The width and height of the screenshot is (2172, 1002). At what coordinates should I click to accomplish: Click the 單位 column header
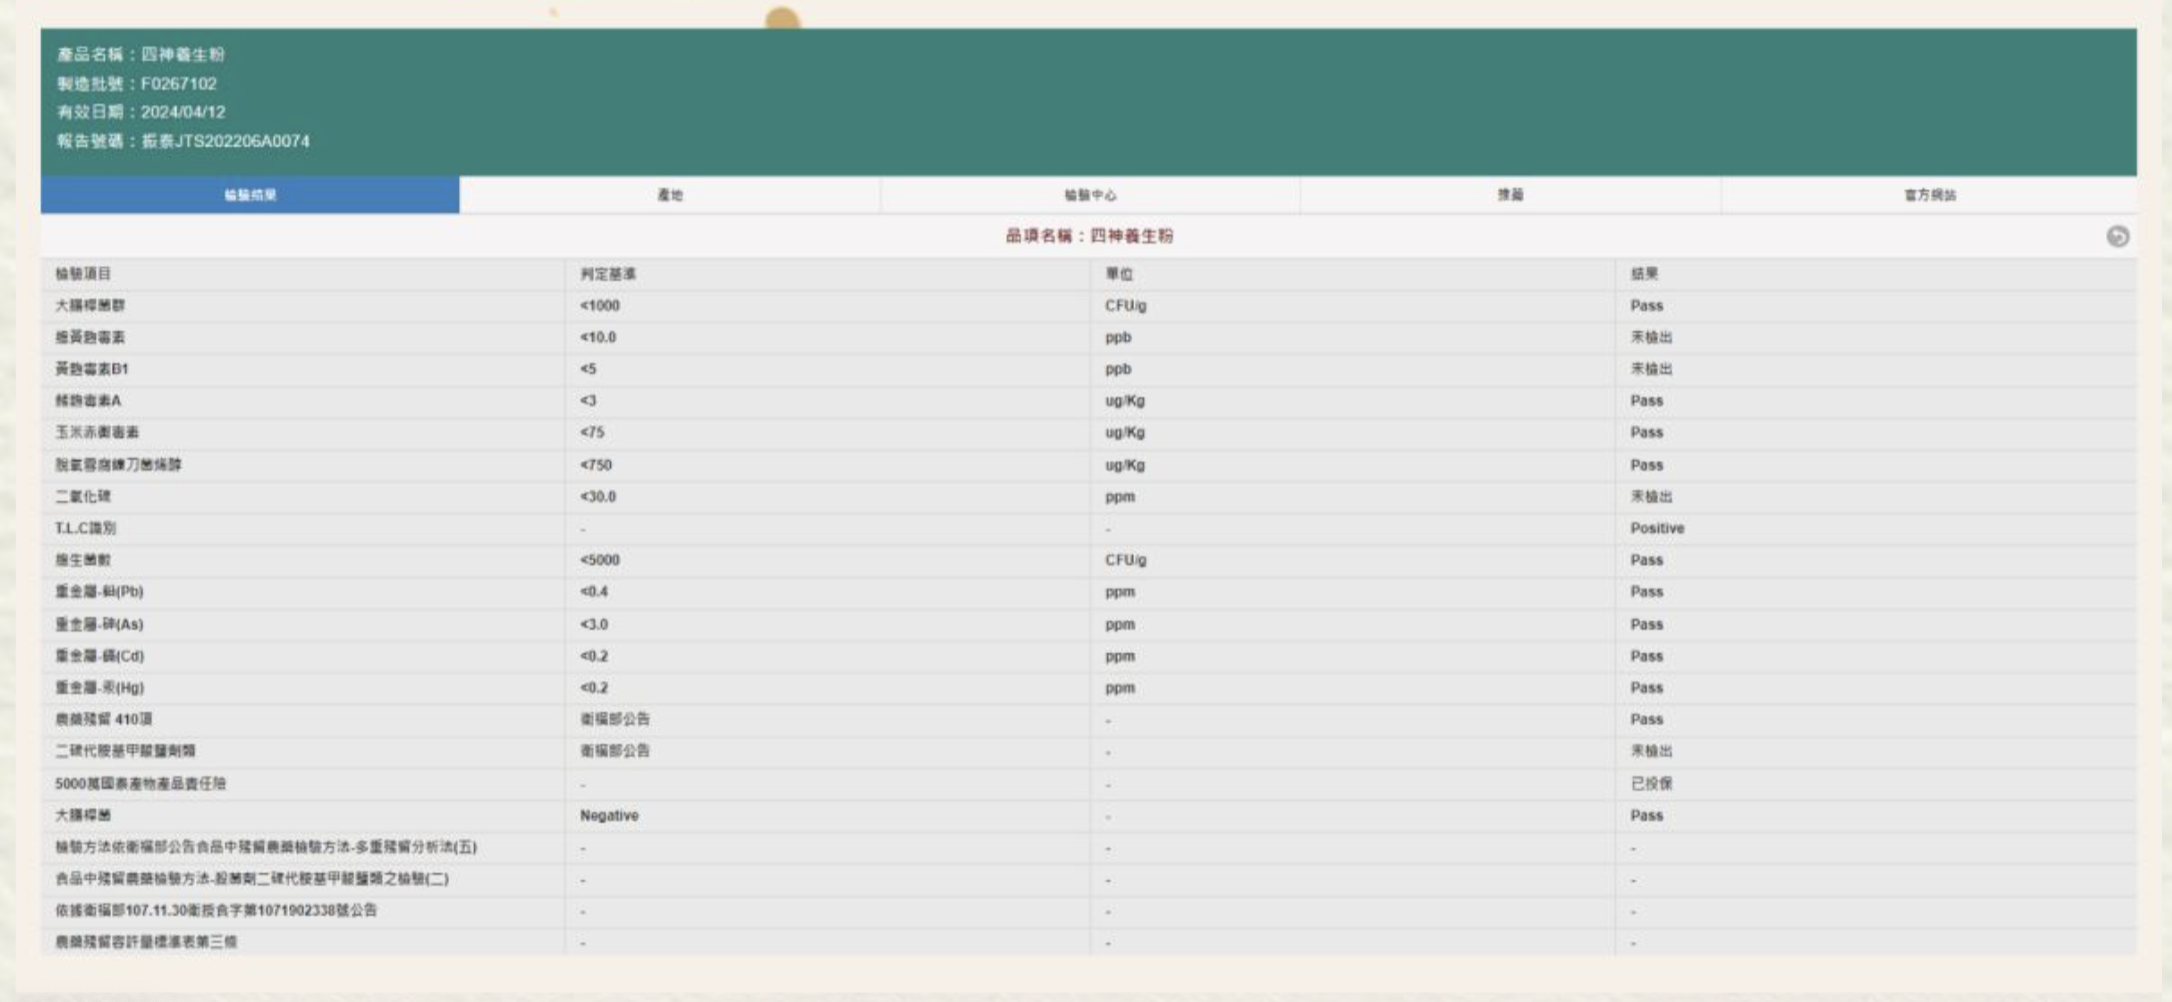coord(1119,274)
